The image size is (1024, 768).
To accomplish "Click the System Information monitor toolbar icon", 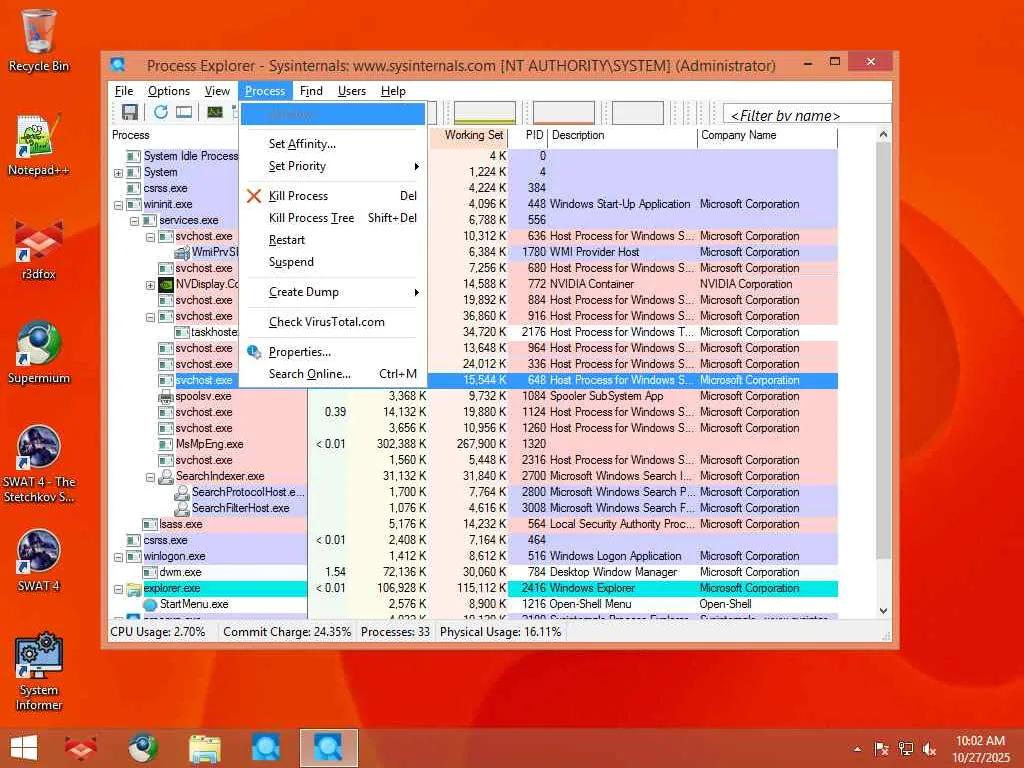I will tap(184, 112).
